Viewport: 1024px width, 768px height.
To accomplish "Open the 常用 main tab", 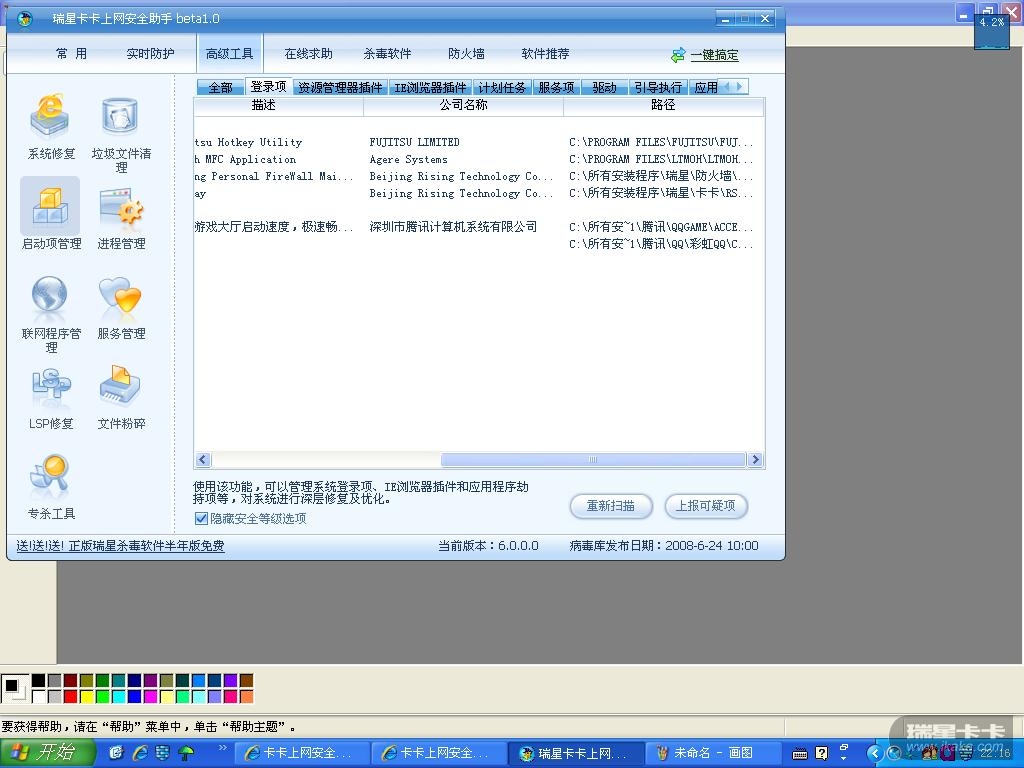I will click(x=71, y=54).
